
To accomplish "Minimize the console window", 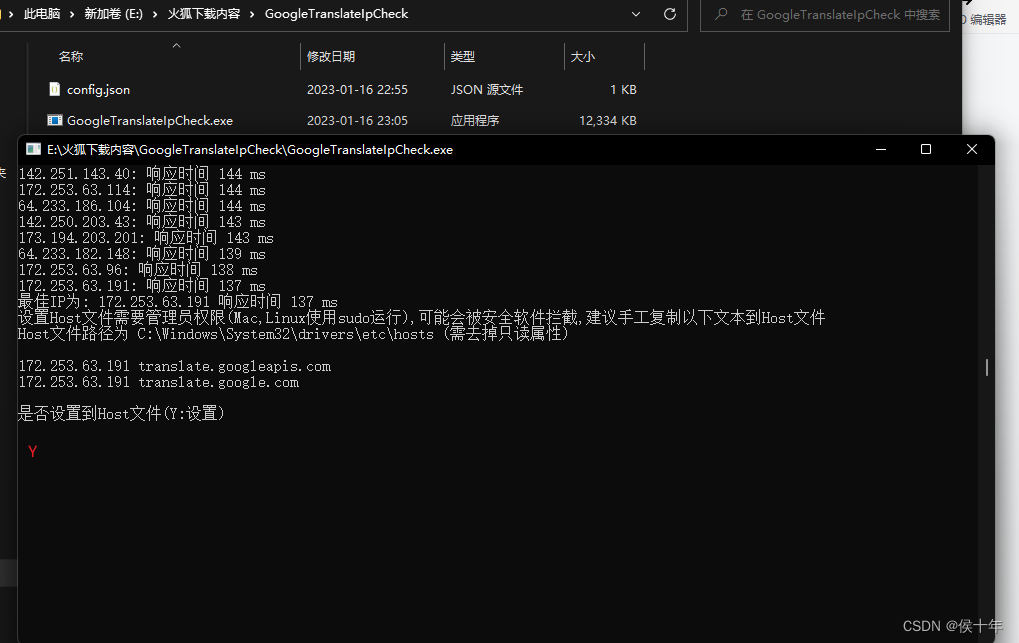I will (881, 150).
